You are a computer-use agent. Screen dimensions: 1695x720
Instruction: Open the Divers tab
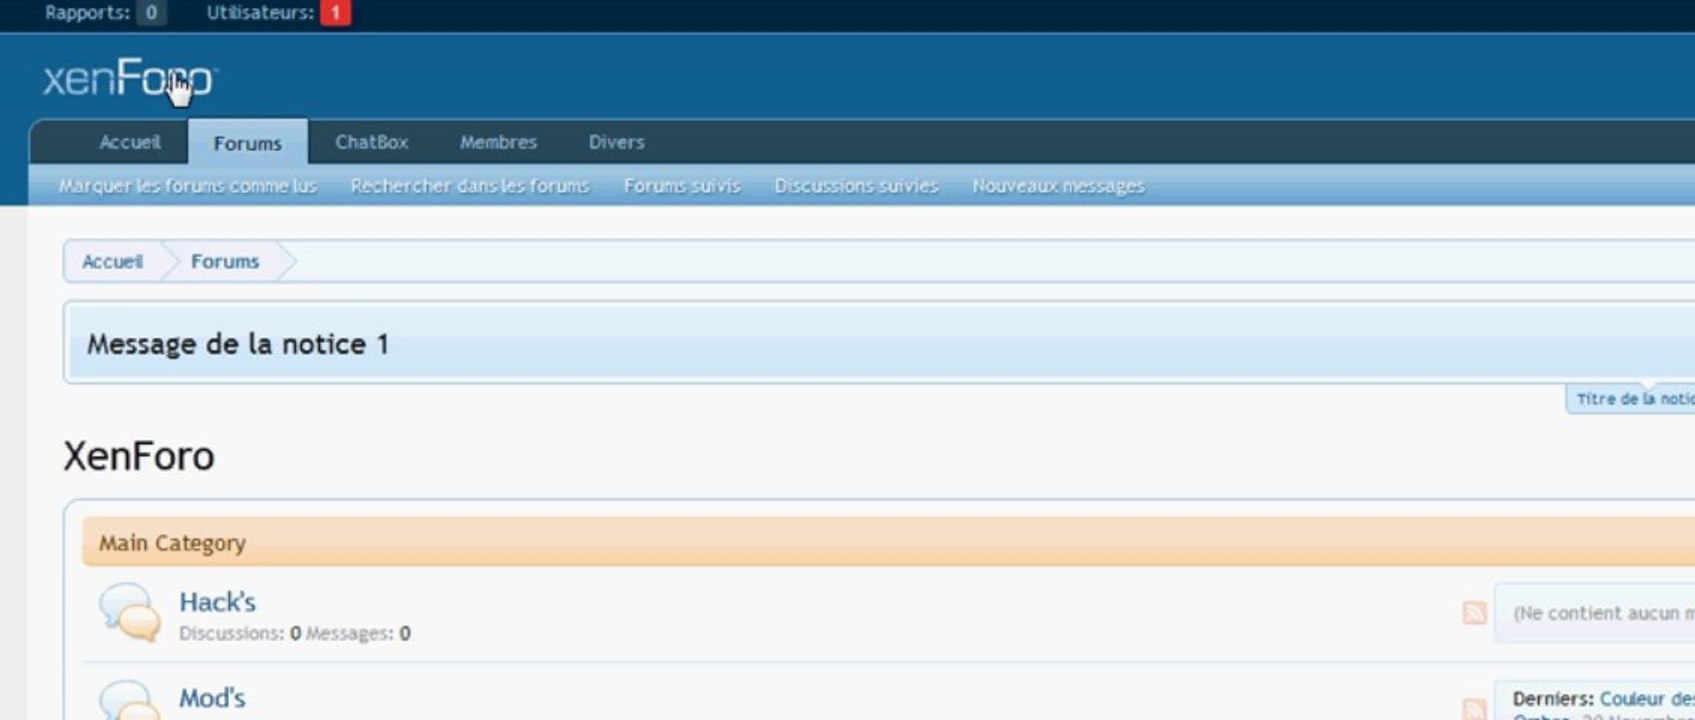(x=616, y=142)
